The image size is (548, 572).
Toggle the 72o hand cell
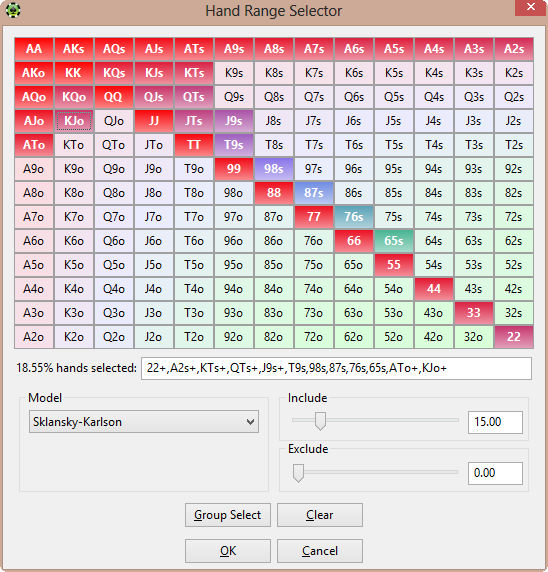point(314,337)
